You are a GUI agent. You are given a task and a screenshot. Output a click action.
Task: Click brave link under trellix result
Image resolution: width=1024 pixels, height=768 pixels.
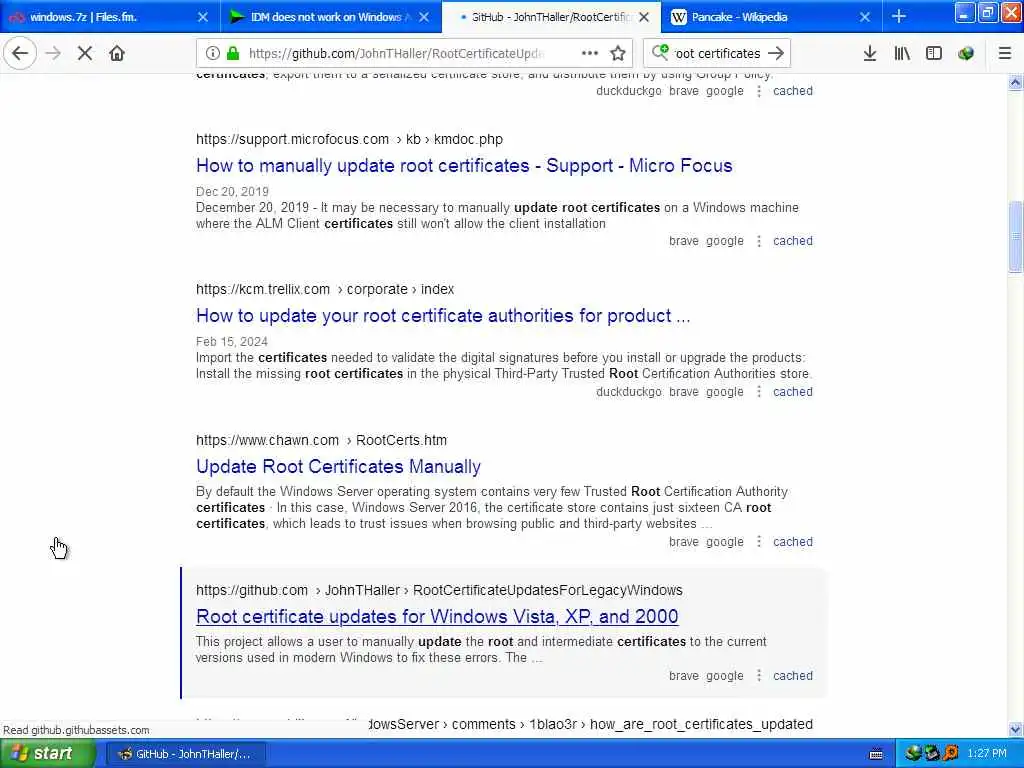pos(684,392)
